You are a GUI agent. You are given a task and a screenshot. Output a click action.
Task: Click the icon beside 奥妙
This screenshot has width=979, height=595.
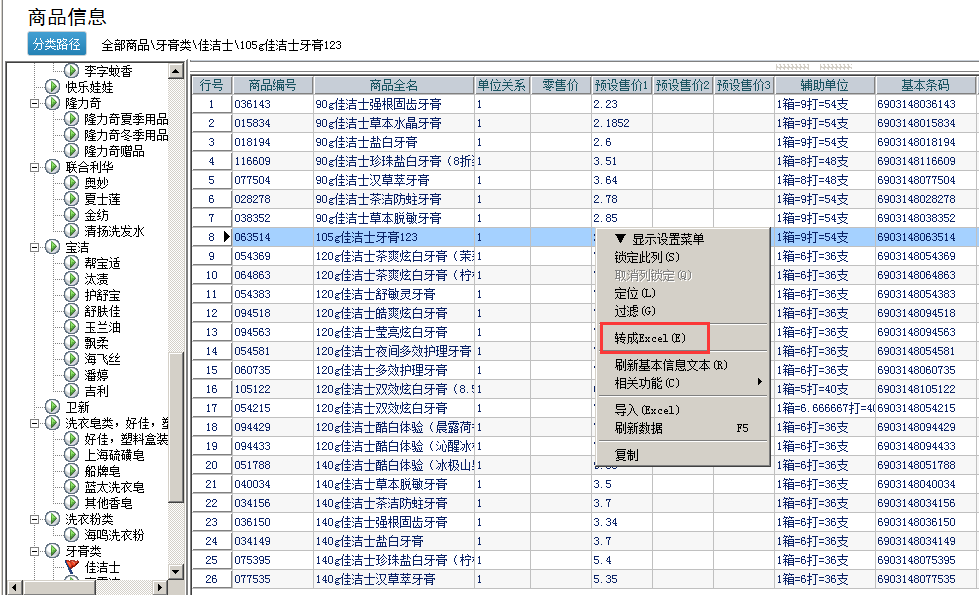[x=72, y=183]
